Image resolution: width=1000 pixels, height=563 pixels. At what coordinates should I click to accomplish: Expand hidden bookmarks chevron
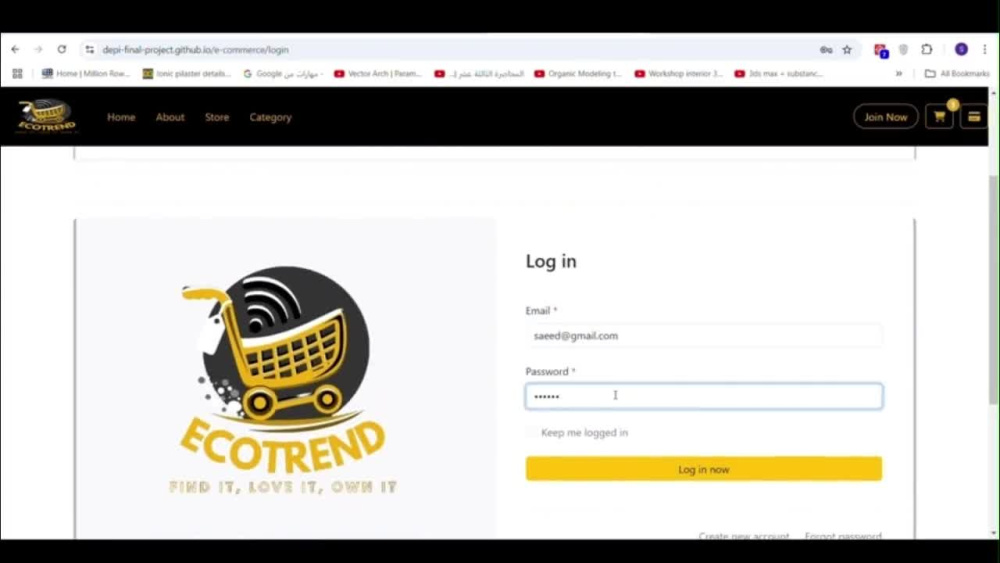pyautogui.click(x=899, y=74)
